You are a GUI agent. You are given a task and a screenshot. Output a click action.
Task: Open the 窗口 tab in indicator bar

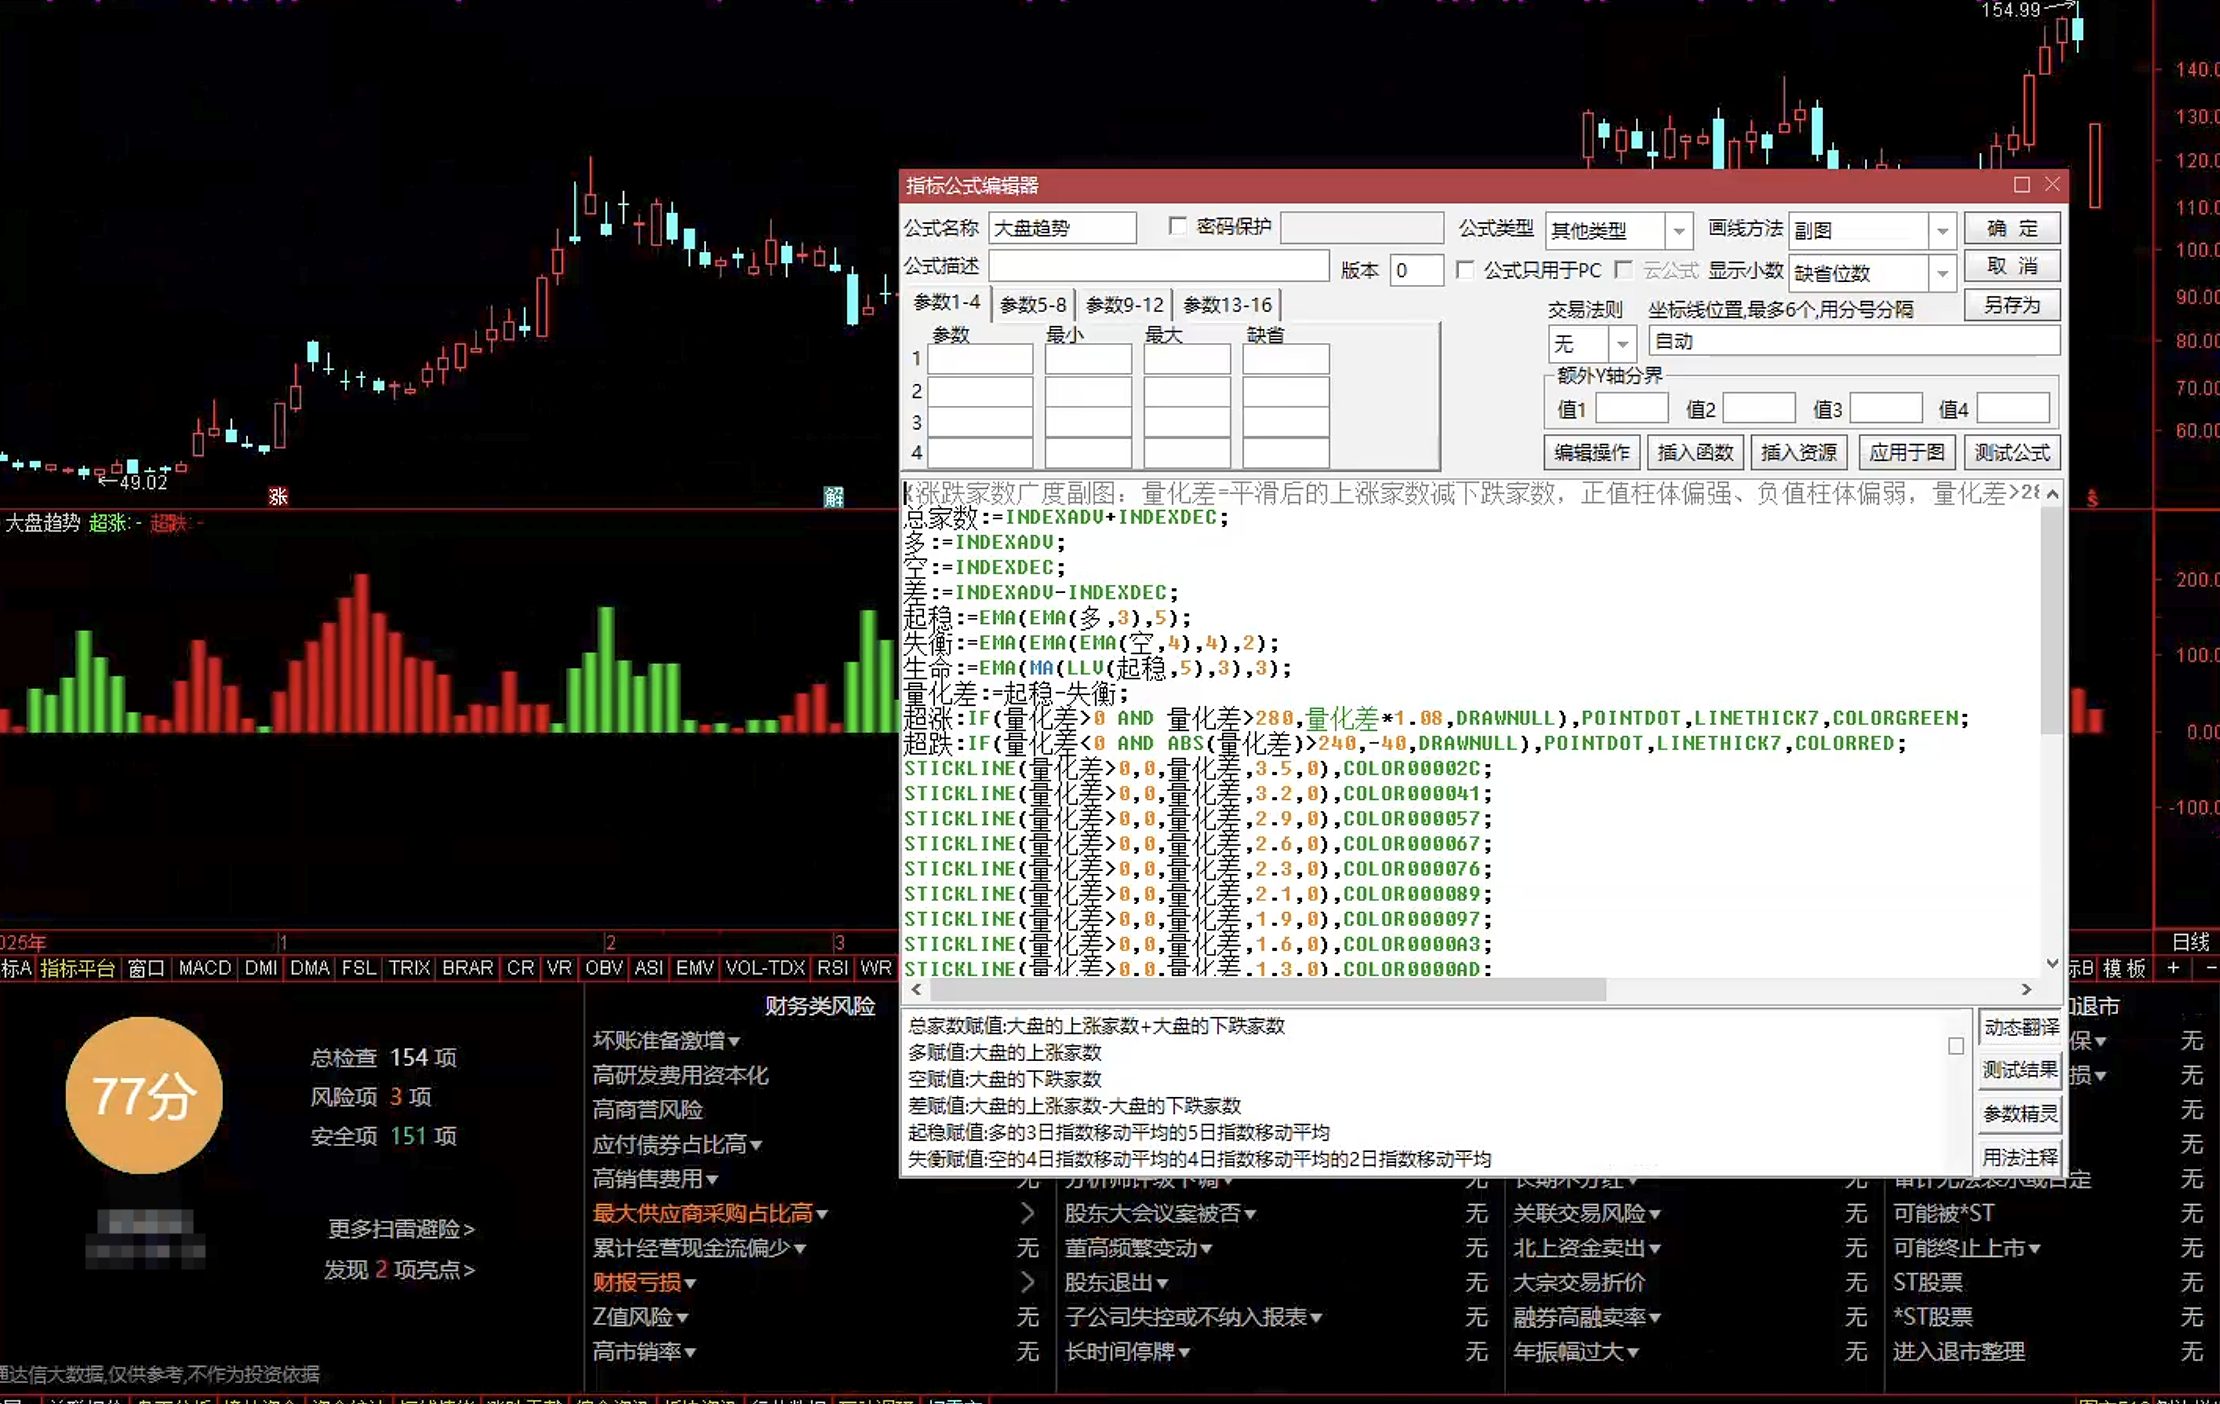click(146, 968)
